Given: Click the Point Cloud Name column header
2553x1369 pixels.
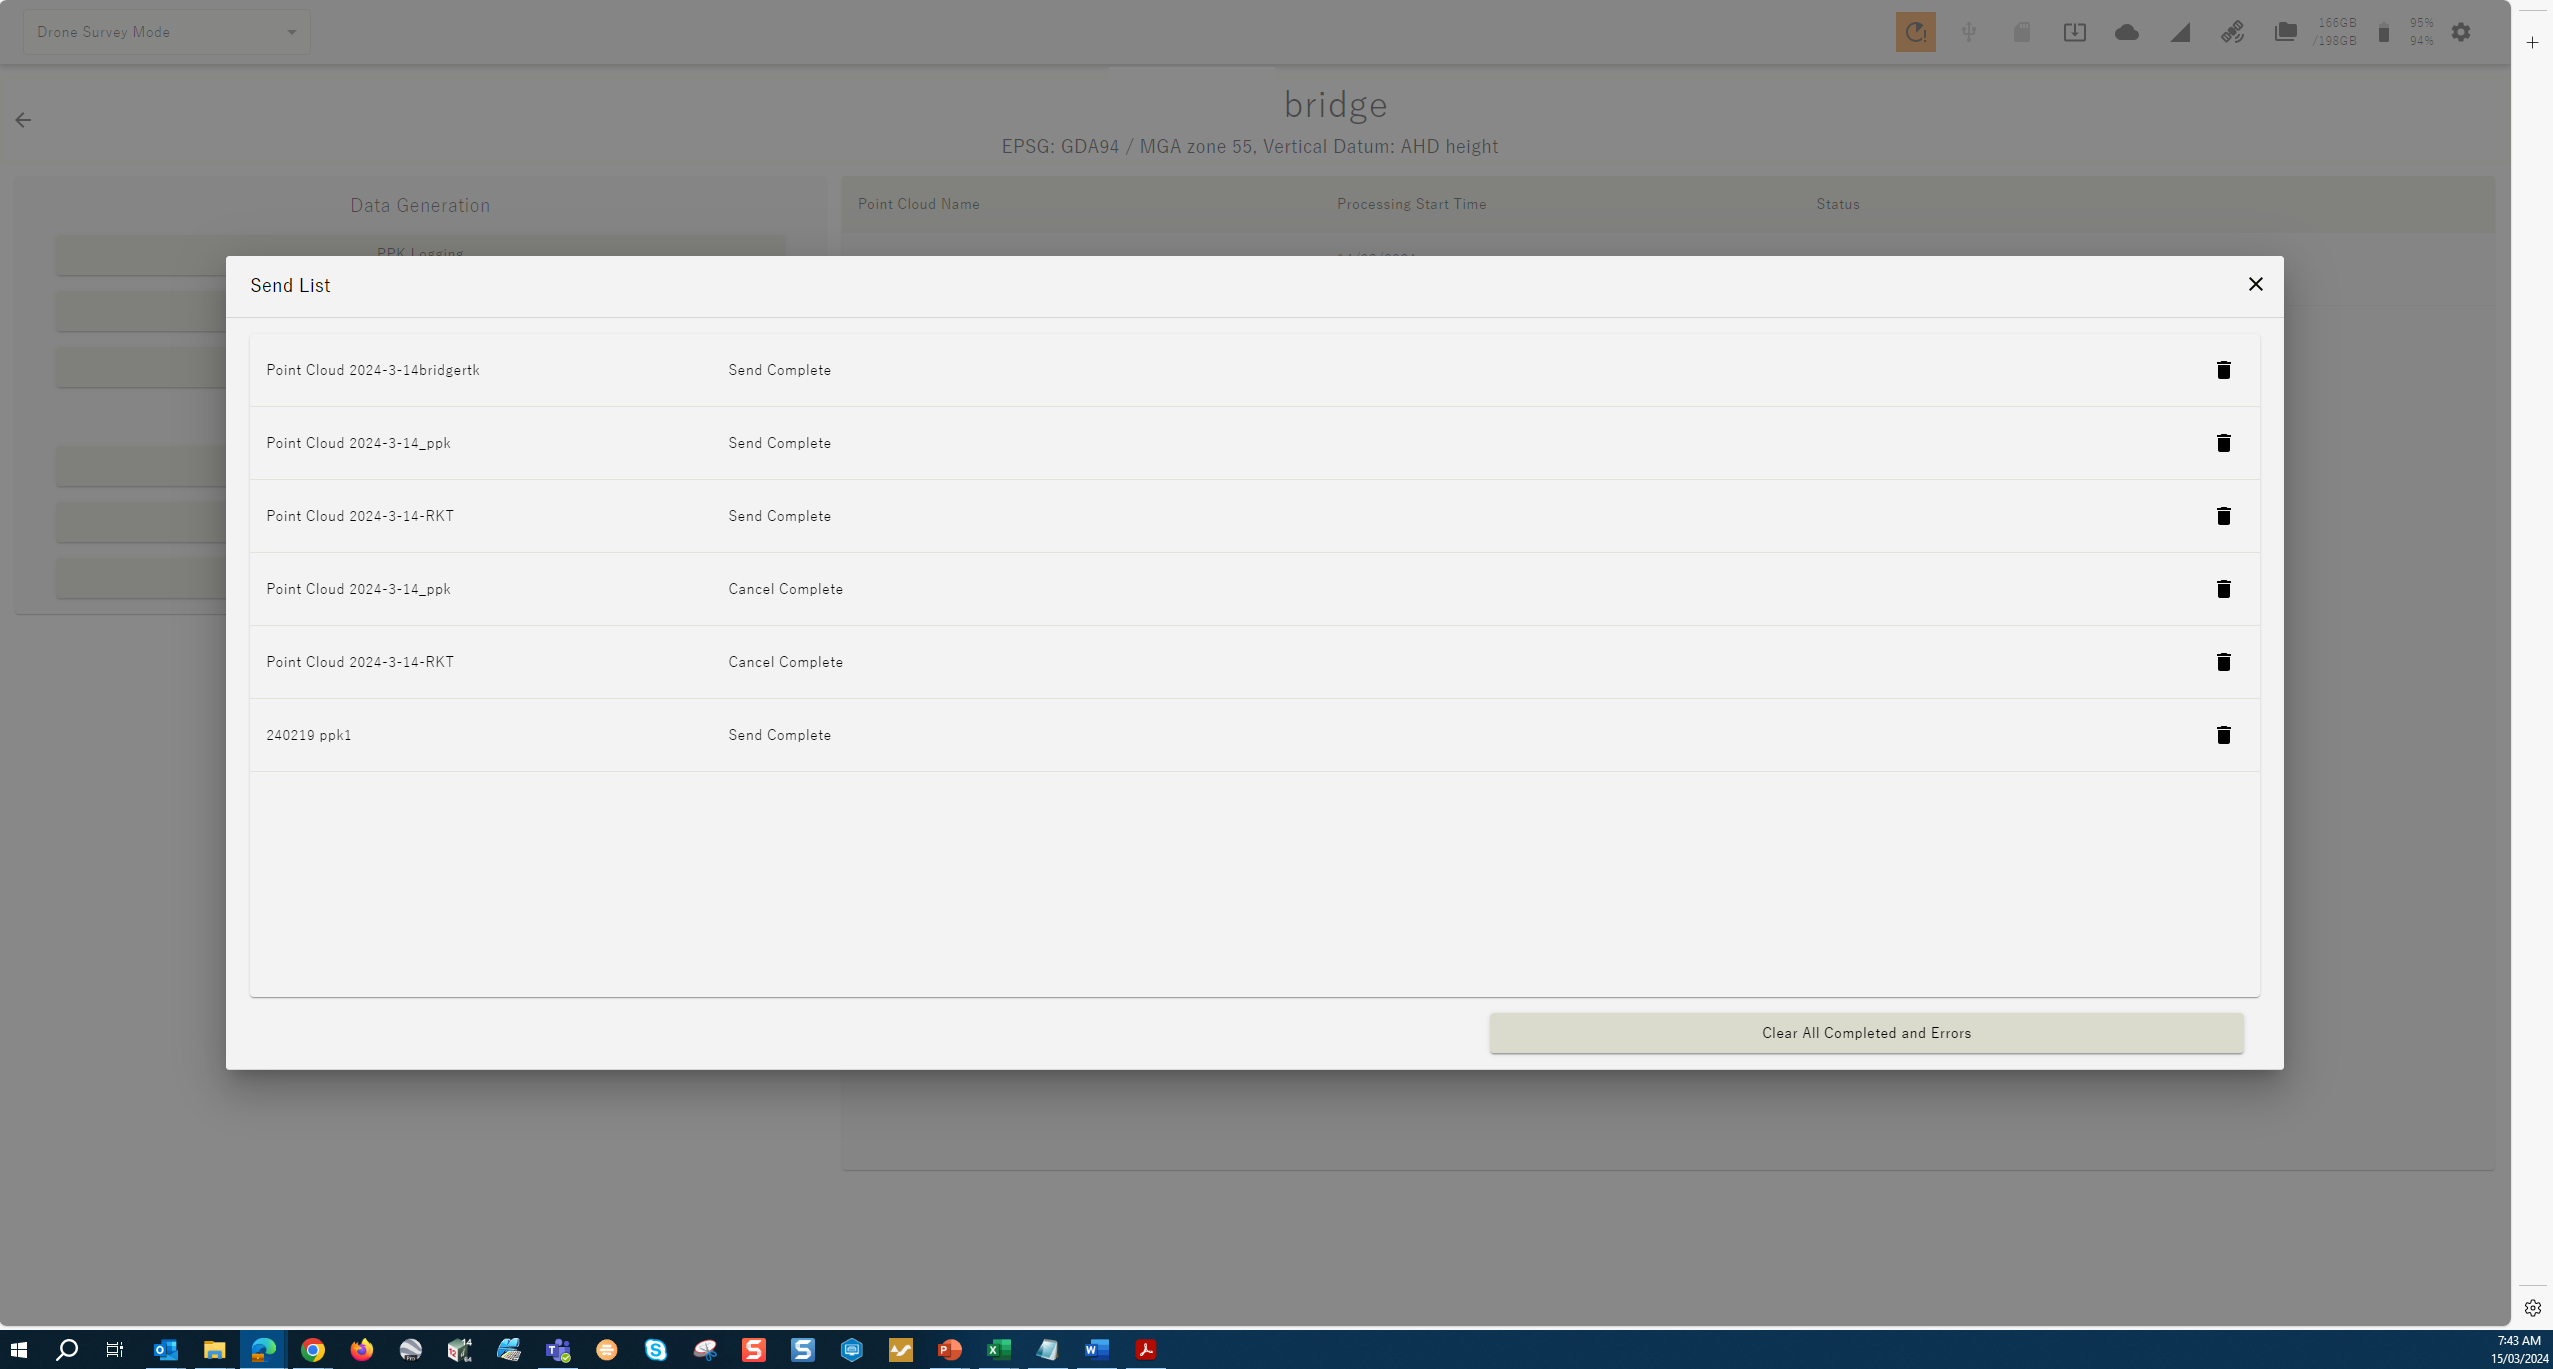Looking at the screenshot, I should point(918,204).
